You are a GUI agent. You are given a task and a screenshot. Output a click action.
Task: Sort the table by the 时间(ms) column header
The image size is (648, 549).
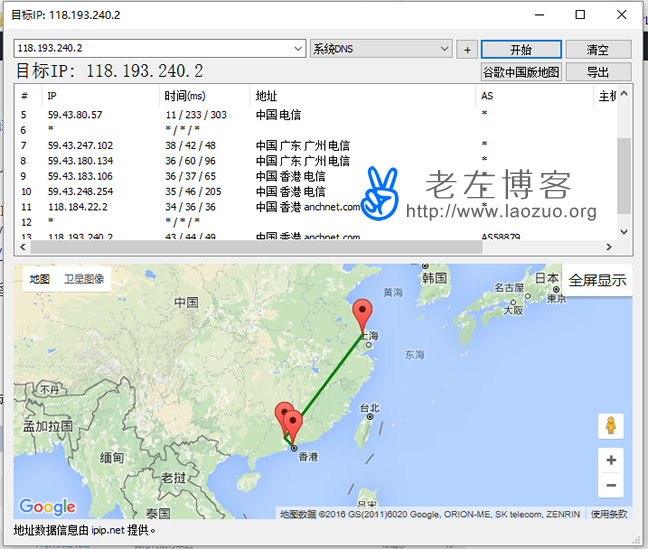point(185,96)
